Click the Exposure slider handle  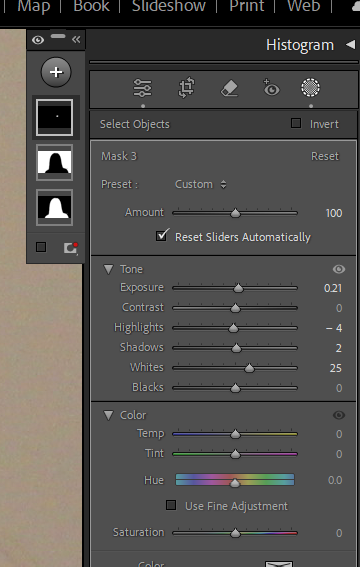pyautogui.click(x=238, y=288)
